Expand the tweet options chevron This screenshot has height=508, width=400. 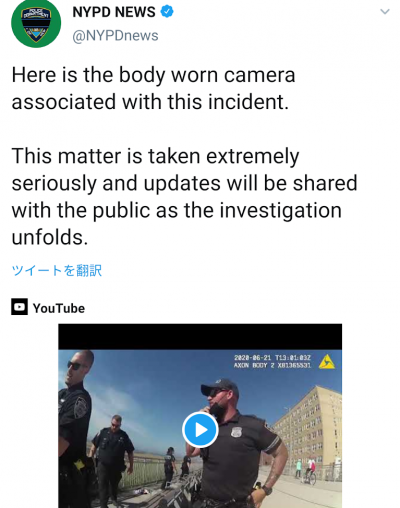[x=385, y=12]
